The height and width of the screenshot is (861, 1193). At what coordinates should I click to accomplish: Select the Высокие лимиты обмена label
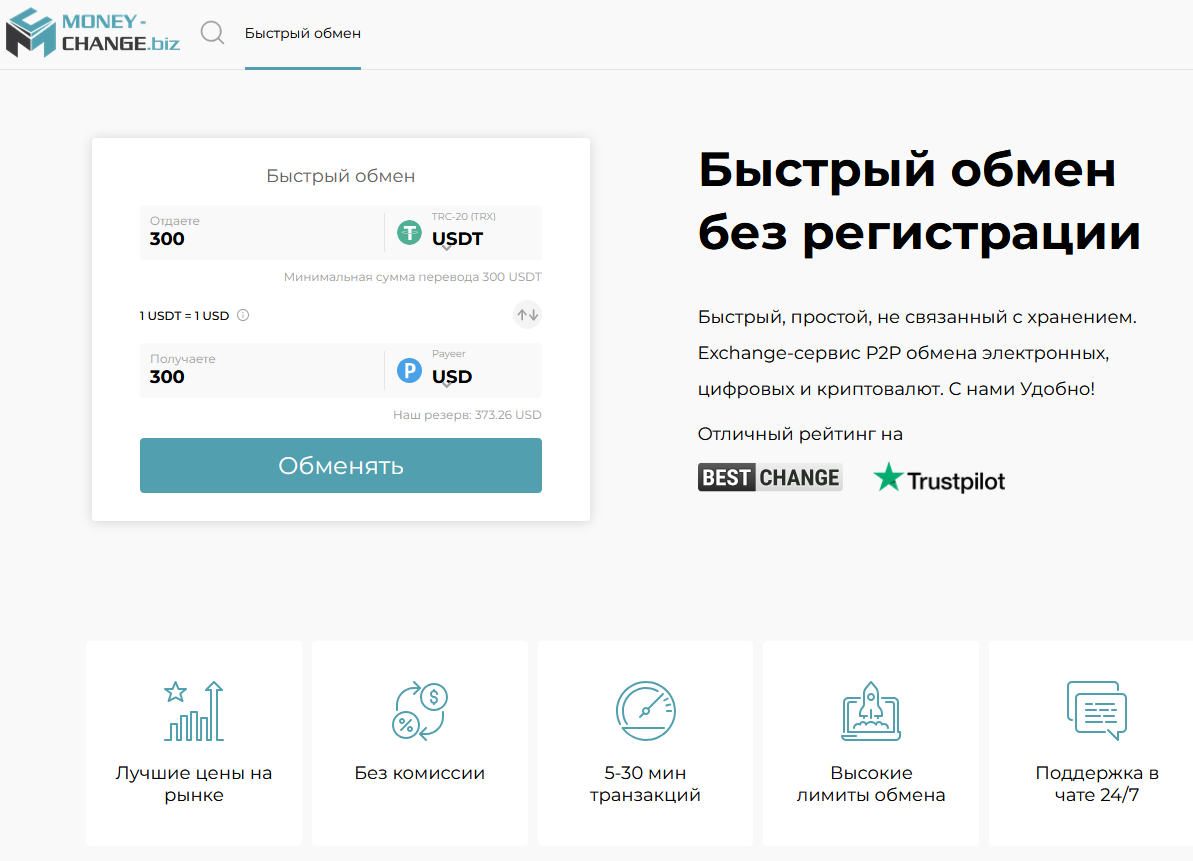click(870, 783)
